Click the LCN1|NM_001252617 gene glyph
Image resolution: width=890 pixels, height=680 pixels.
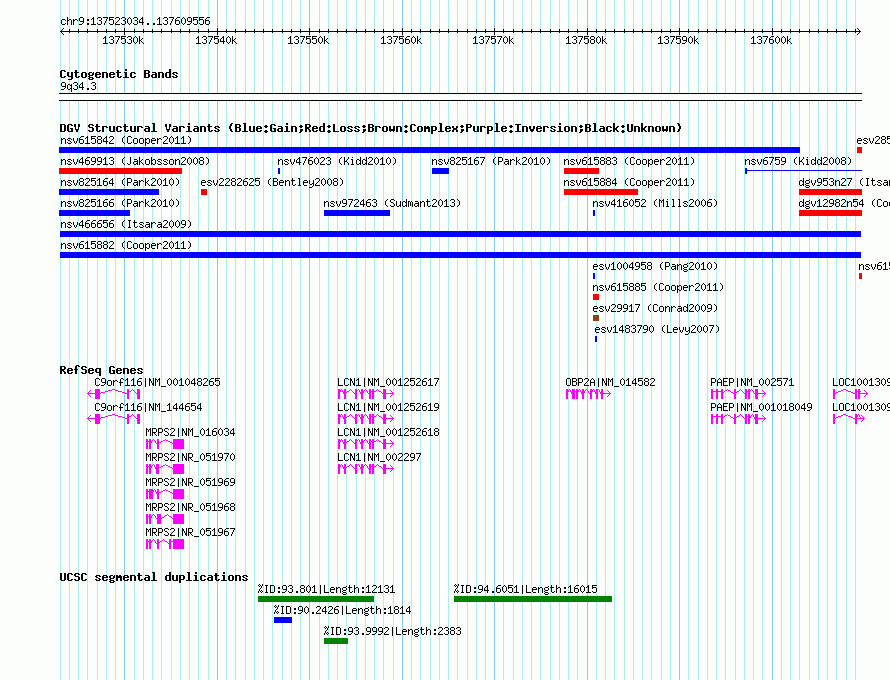click(366, 394)
